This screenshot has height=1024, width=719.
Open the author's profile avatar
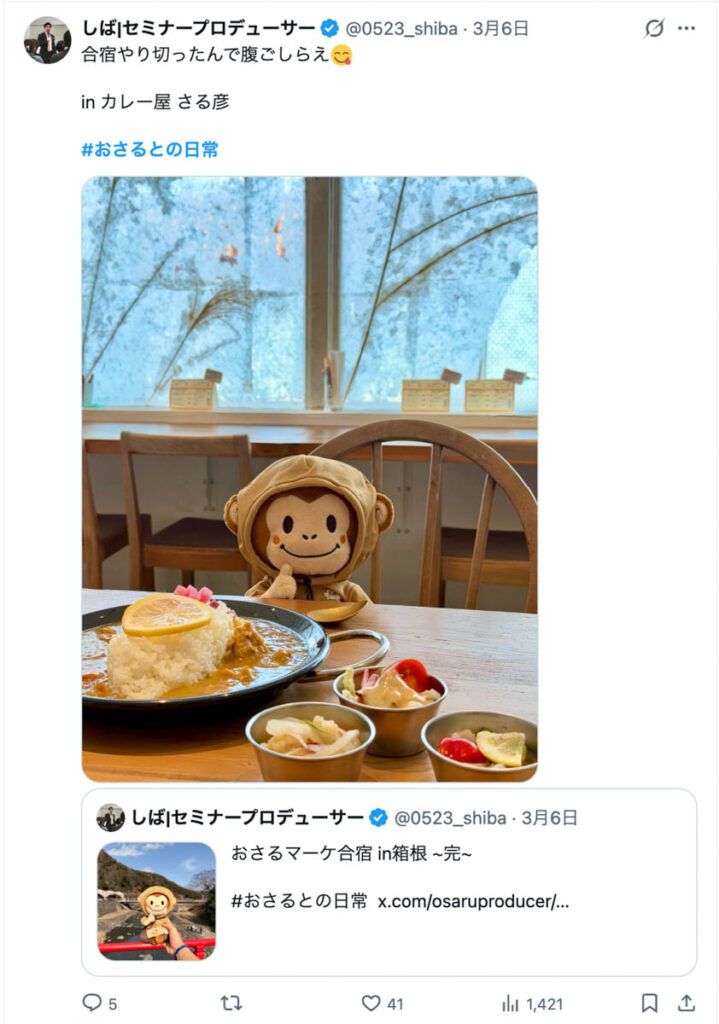click(x=48, y=40)
